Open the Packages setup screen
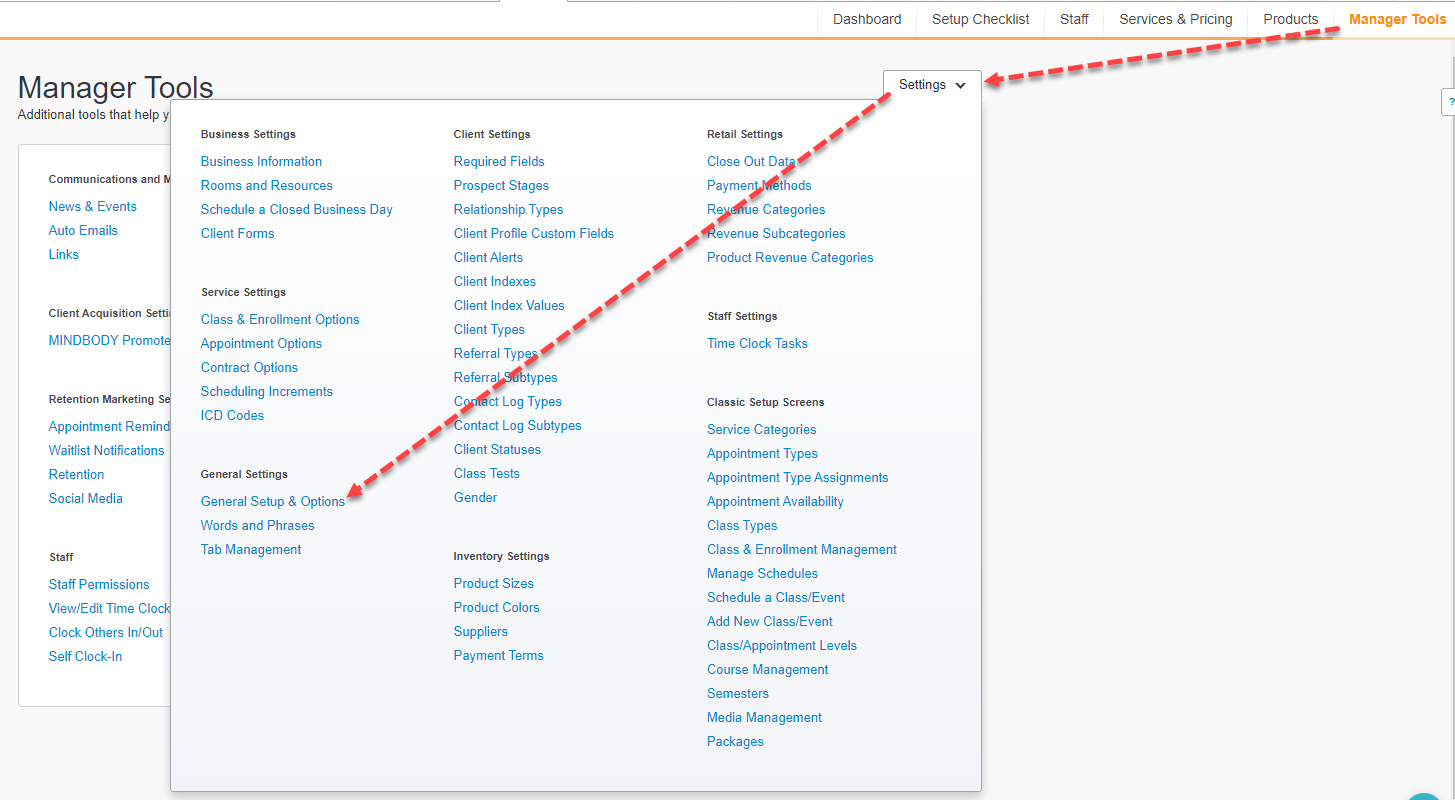This screenshot has width=1455, height=800. (x=735, y=741)
